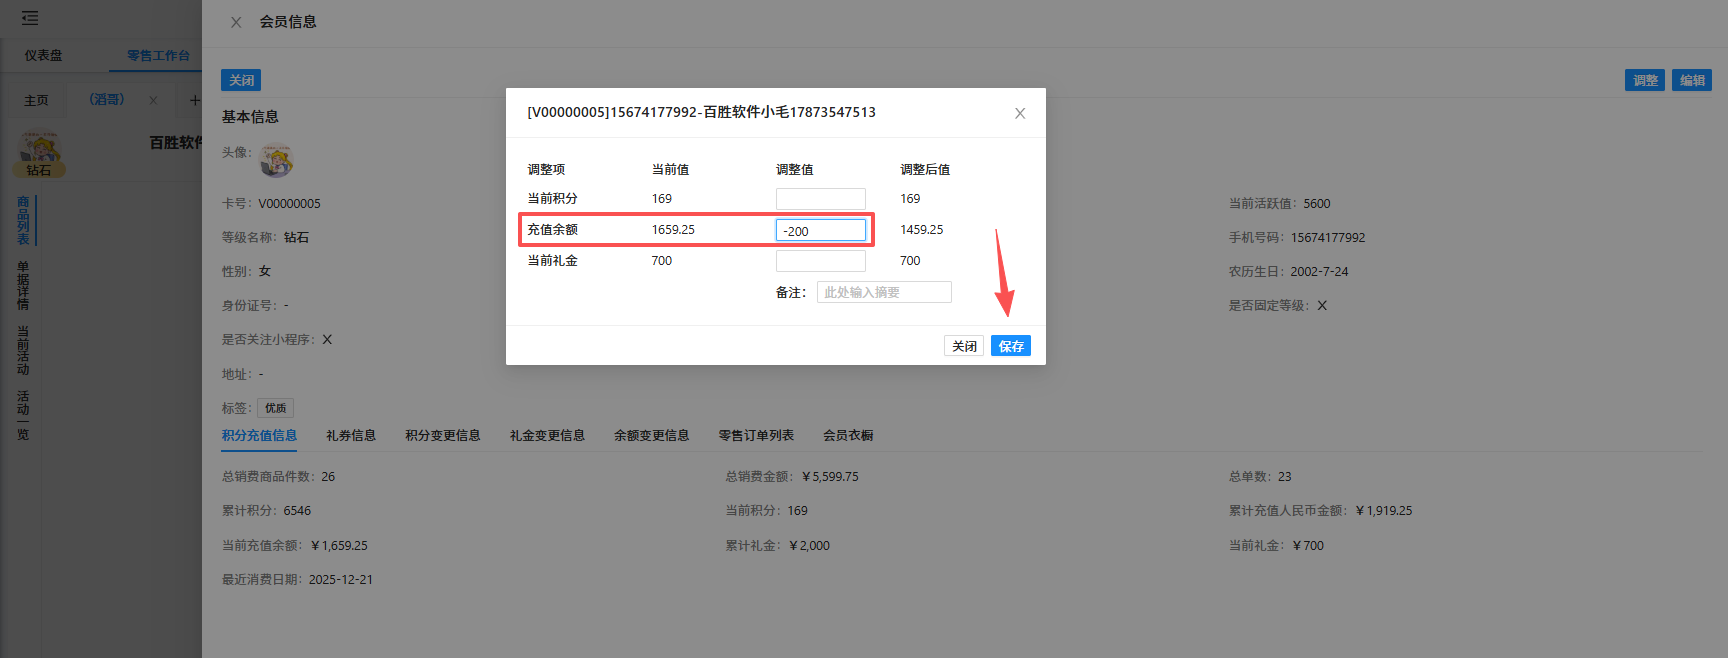Click the 最近消费日期 2025-12-21 text
Image resolution: width=1728 pixels, height=658 pixels.
pyautogui.click(x=297, y=580)
